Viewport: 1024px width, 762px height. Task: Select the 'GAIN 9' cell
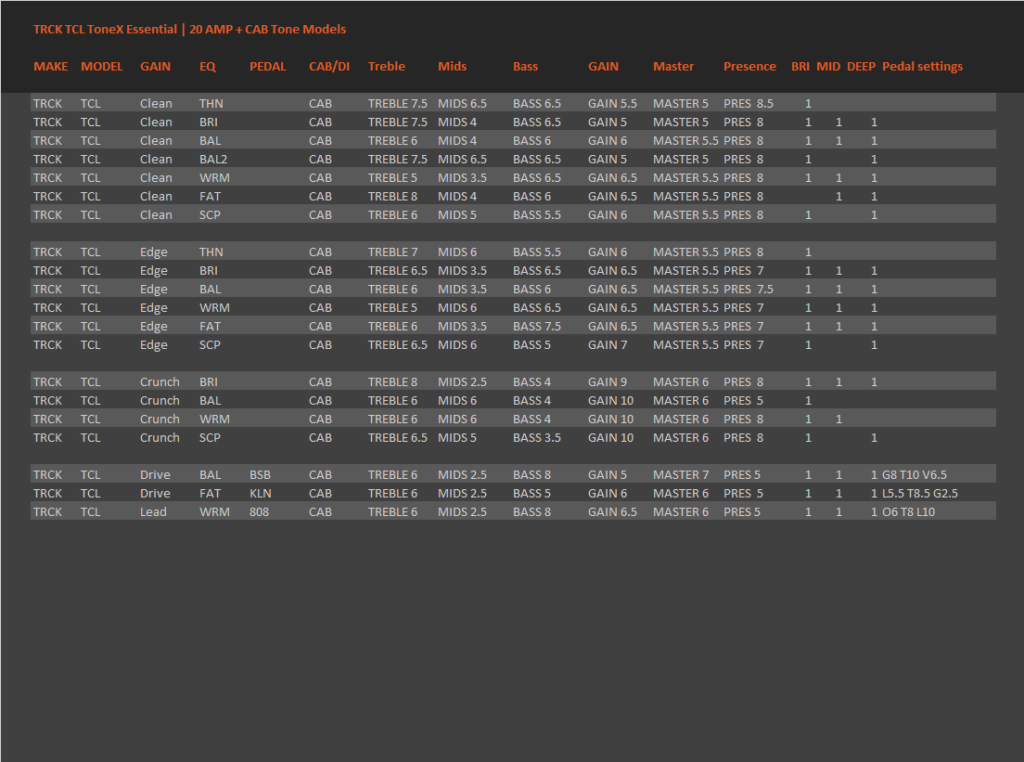tap(607, 382)
